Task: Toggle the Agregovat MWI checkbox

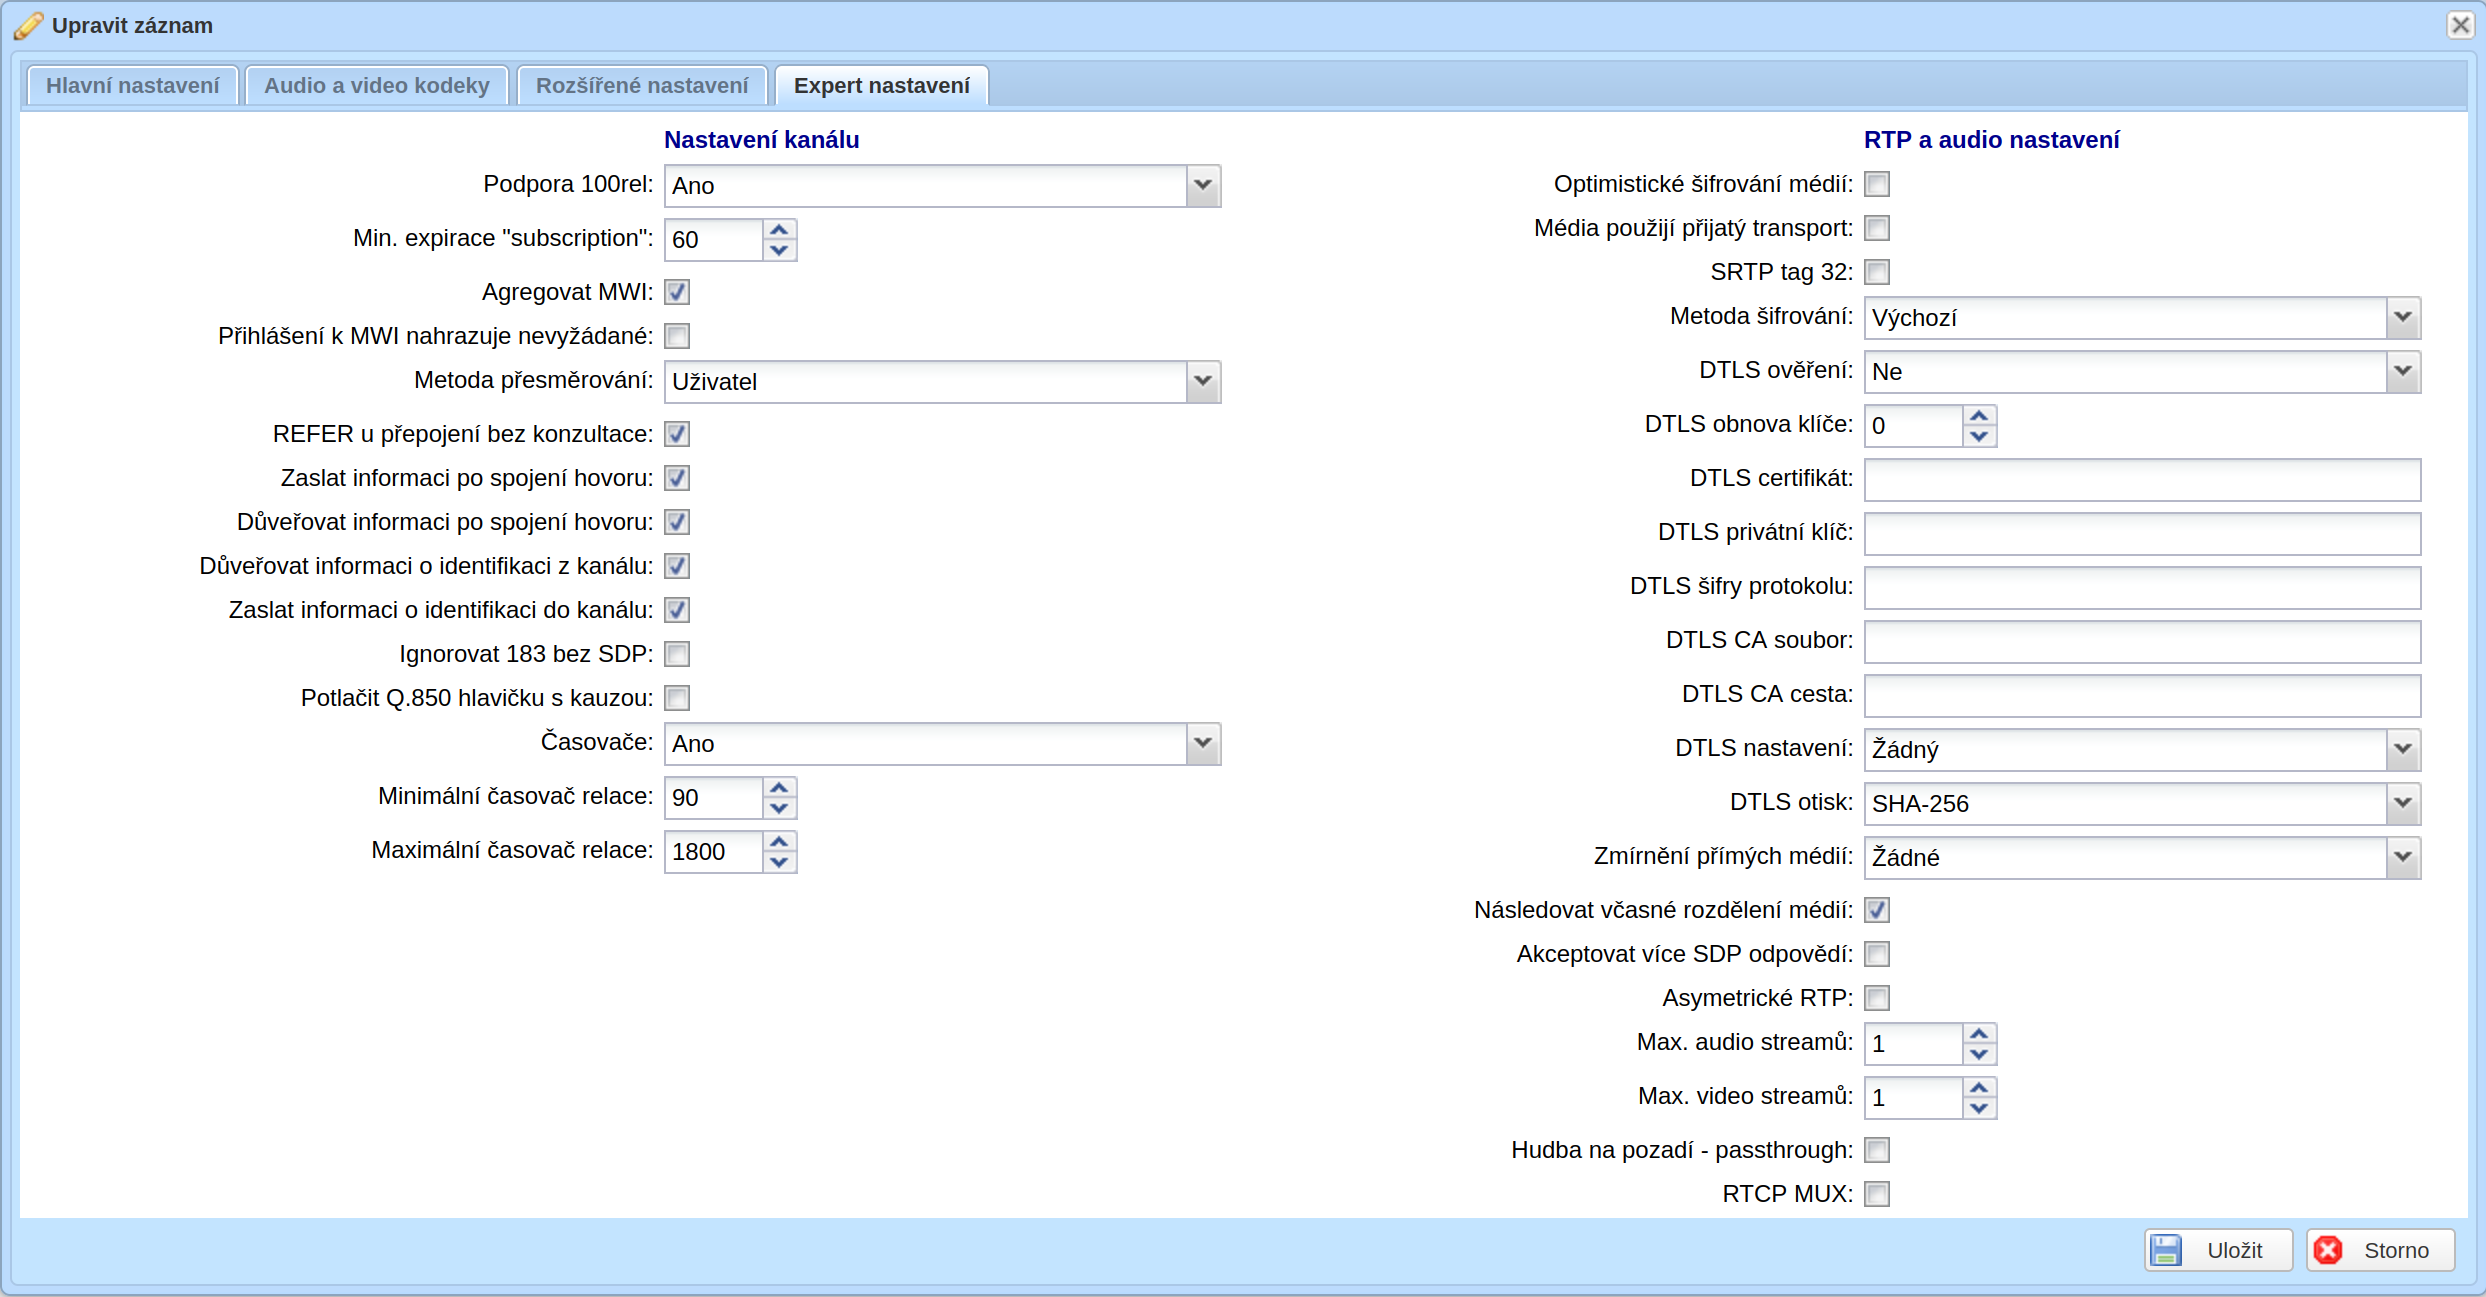Action: click(x=677, y=292)
